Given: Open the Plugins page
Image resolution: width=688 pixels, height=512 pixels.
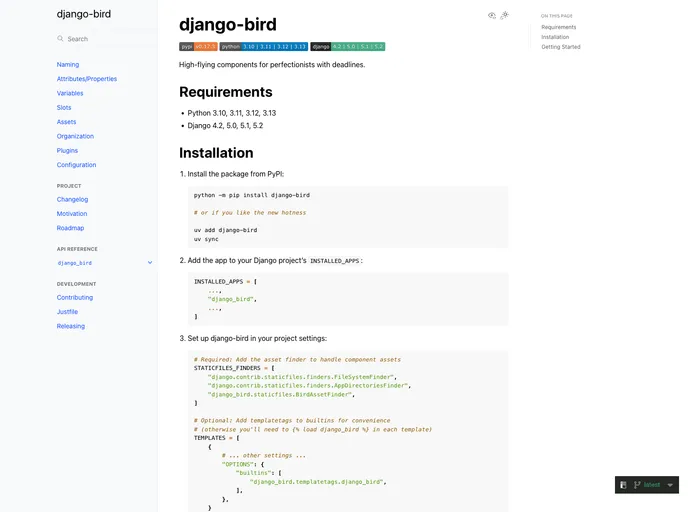Looking at the screenshot, I should point(67,150).
